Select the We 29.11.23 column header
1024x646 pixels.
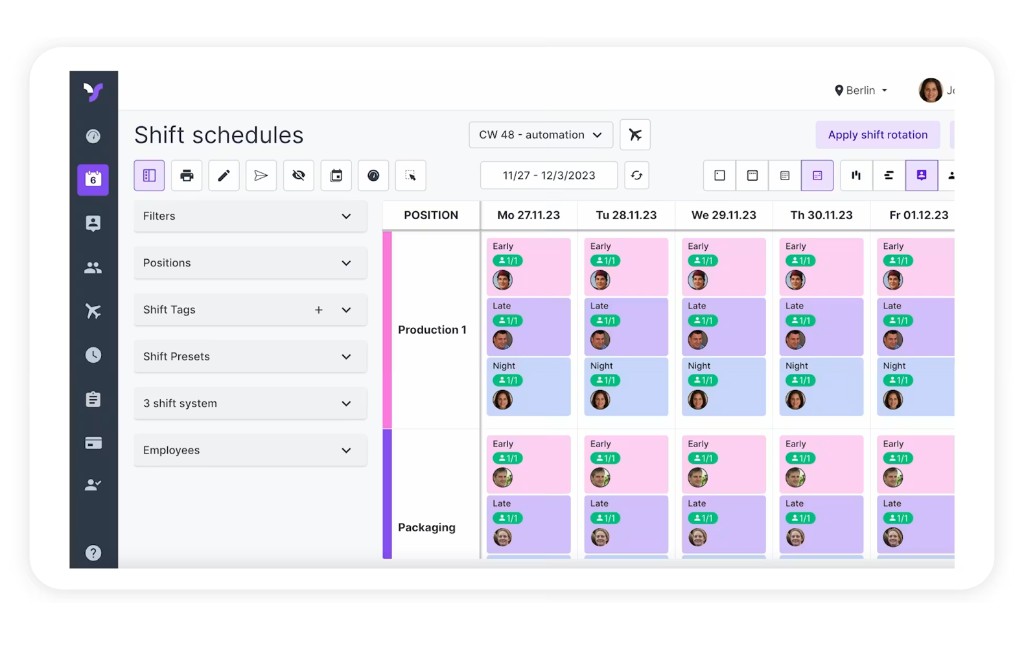tap(724, 215)
